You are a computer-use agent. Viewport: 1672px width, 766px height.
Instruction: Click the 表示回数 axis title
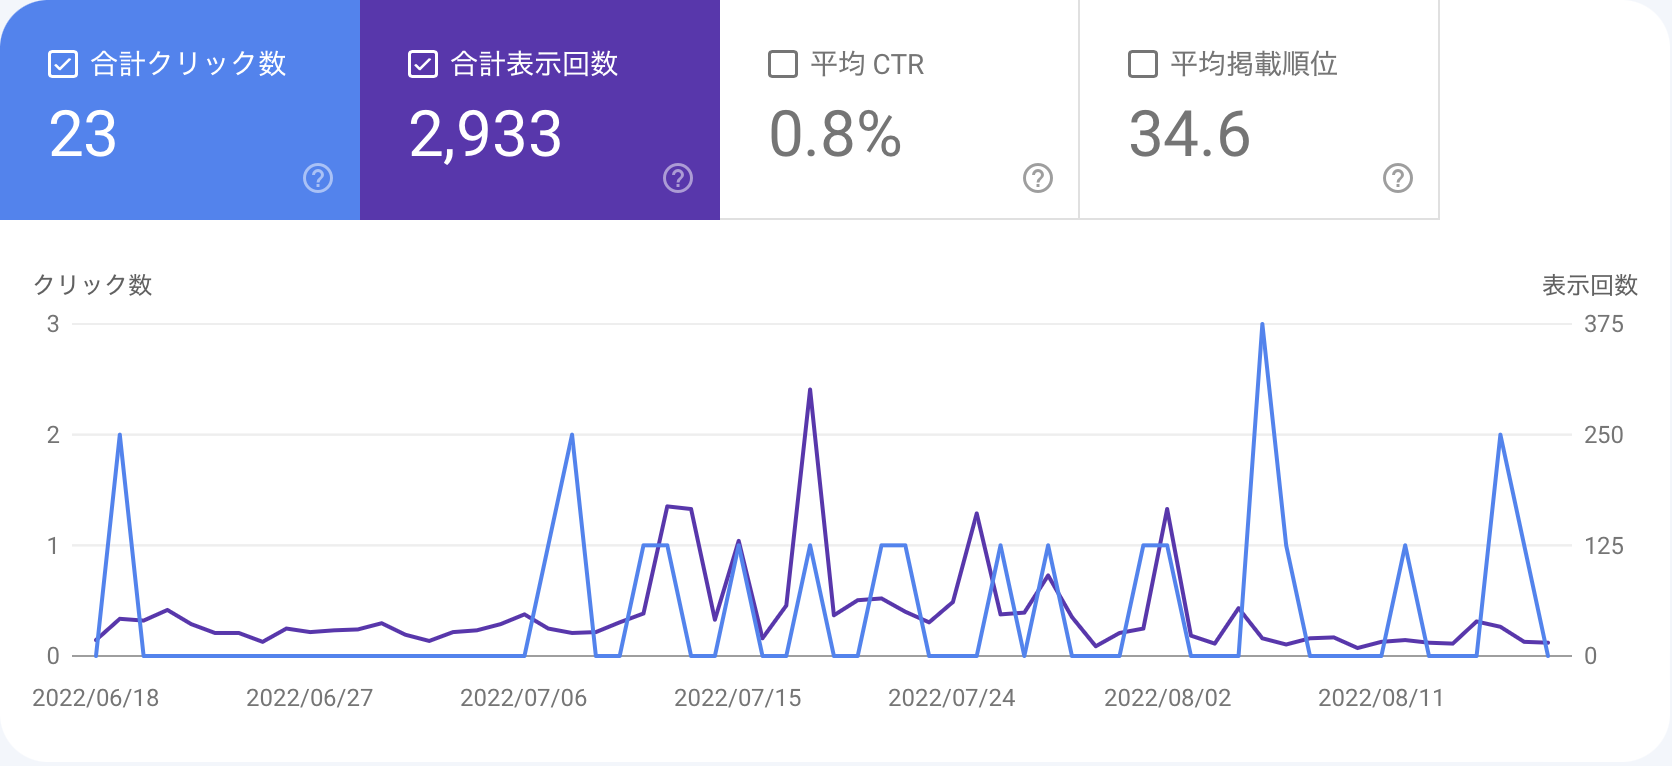point(1590,285)
